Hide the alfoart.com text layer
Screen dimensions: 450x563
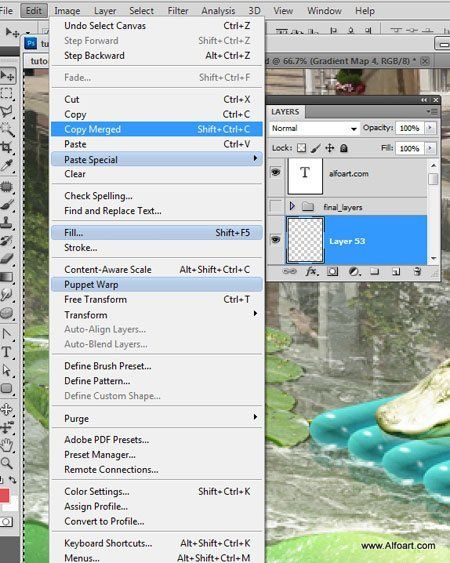pyautogui.click(x=275, y=173)
